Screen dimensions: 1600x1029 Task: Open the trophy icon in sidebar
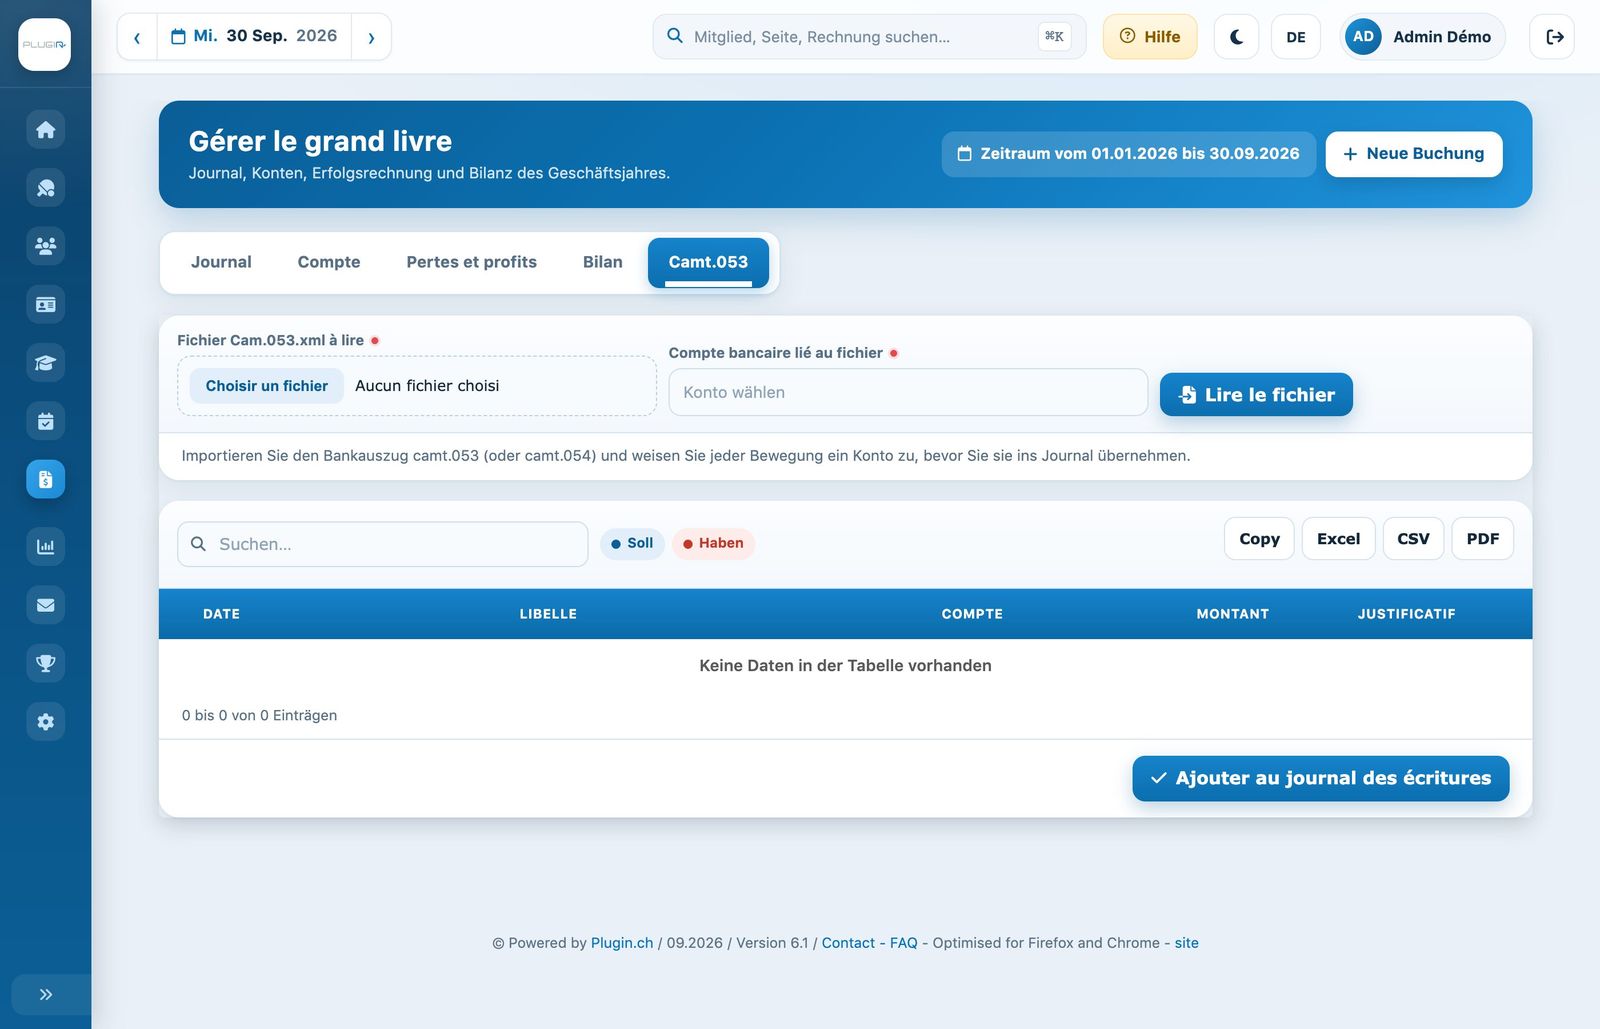45,663
